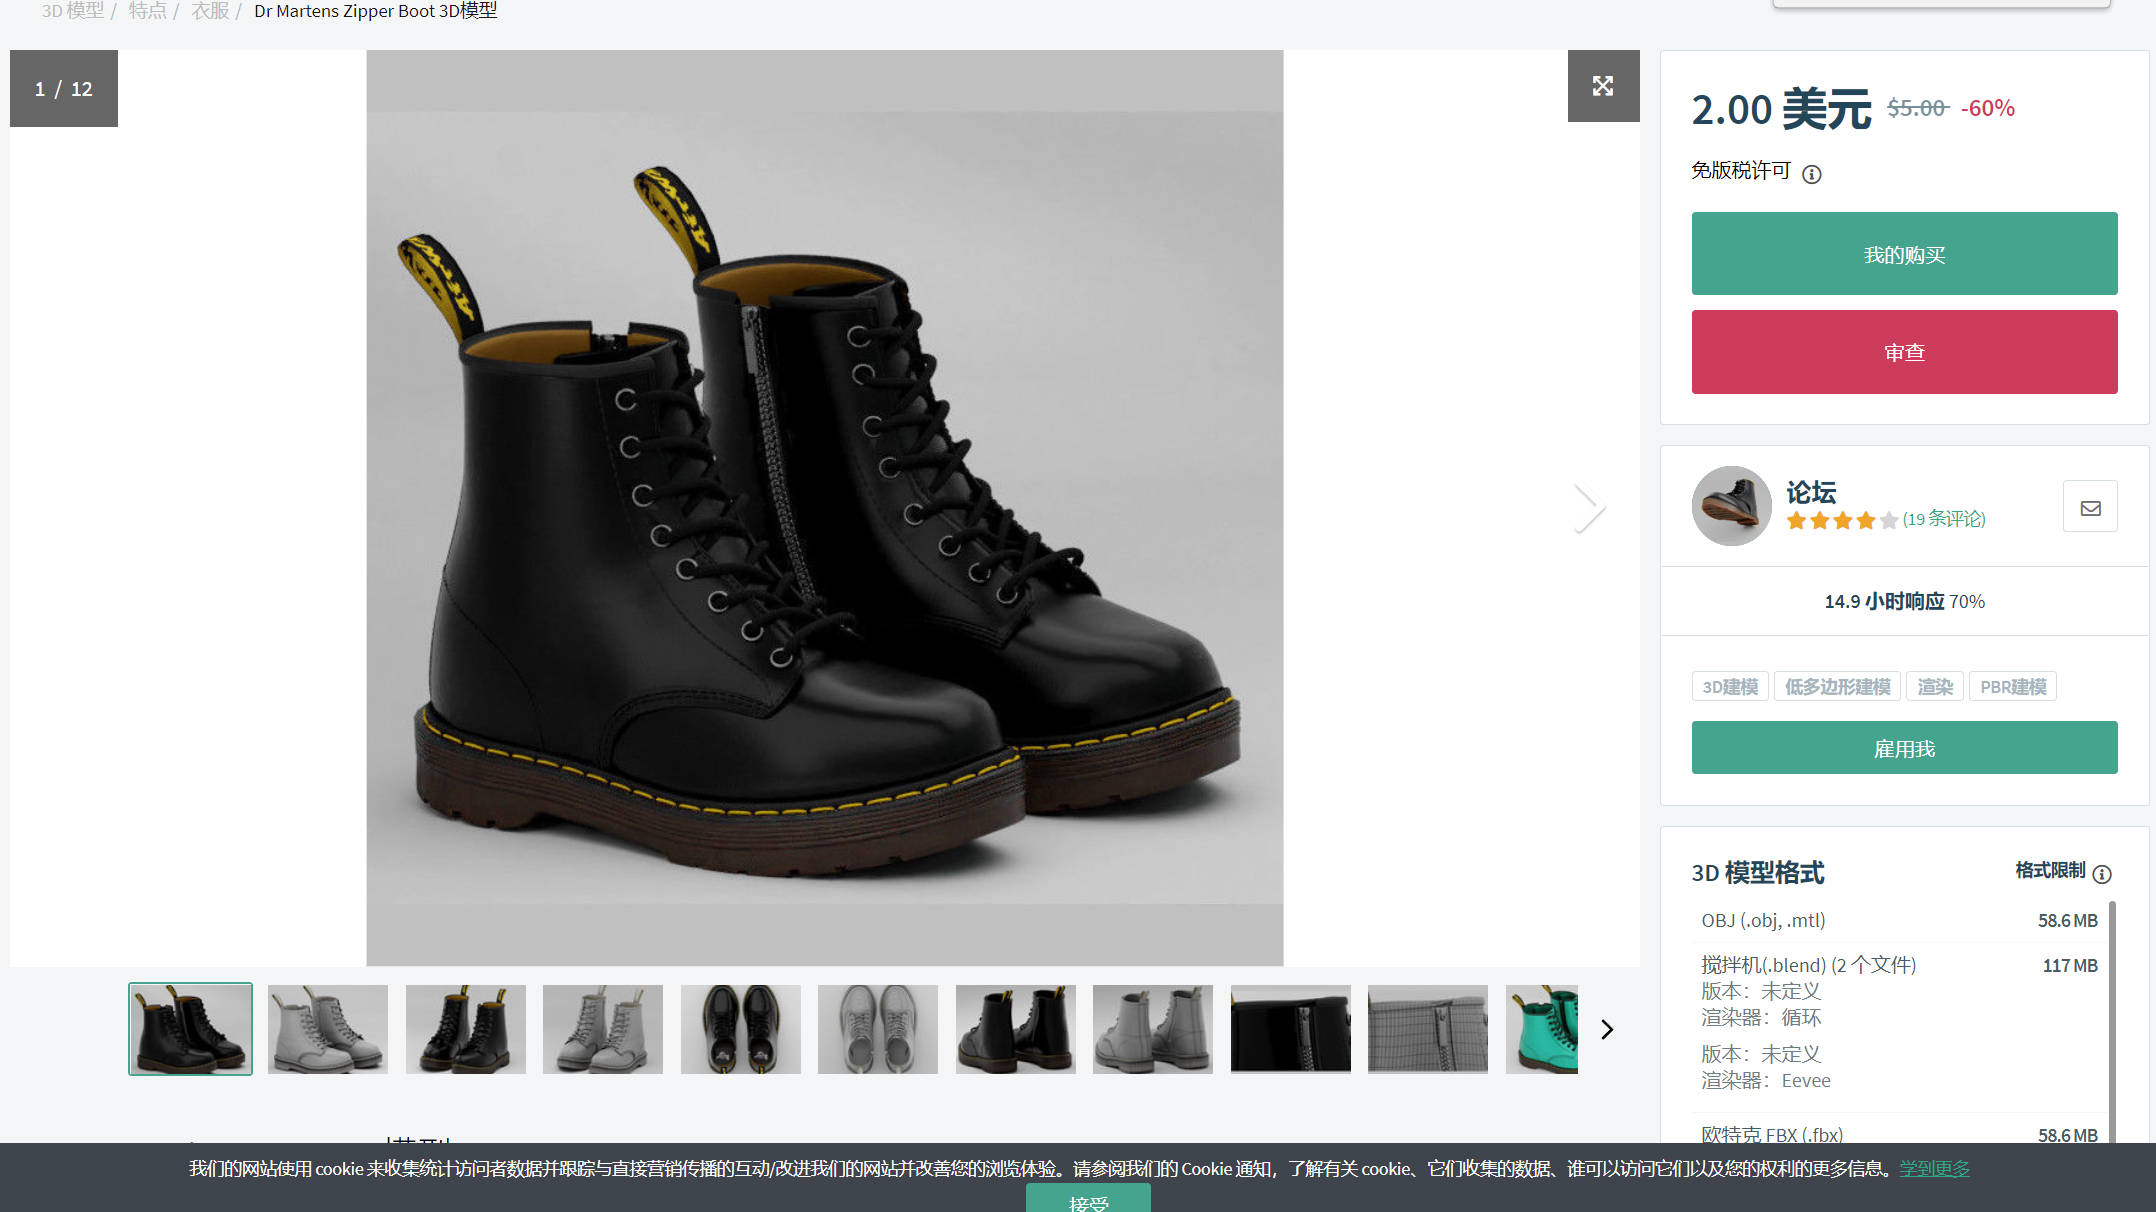This screenshot has height=1212, width=2156.
Task: Select teal green boot thumbnail
Action: coord(1542,1029)
